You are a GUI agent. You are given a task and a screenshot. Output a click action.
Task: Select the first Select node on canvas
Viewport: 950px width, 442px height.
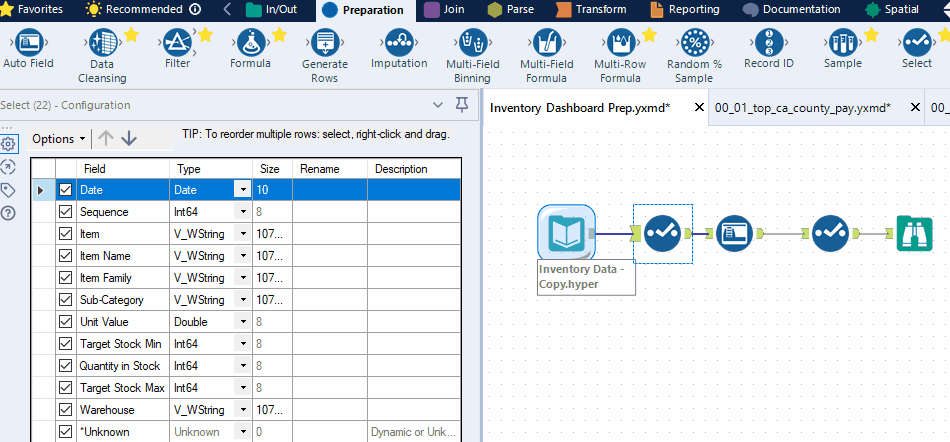pyautogui.click(x=662, y=233)
